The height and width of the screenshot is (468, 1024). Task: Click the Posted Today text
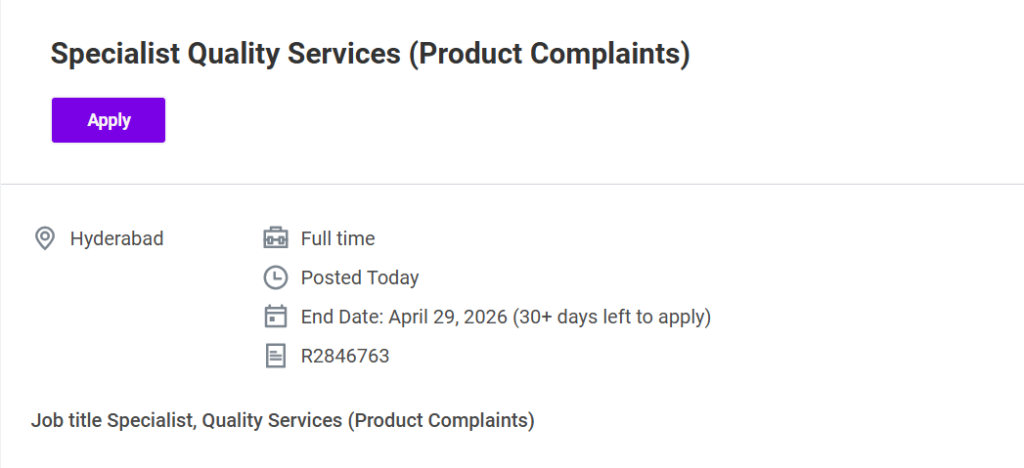pyautogui.click(x=360, y=277)
